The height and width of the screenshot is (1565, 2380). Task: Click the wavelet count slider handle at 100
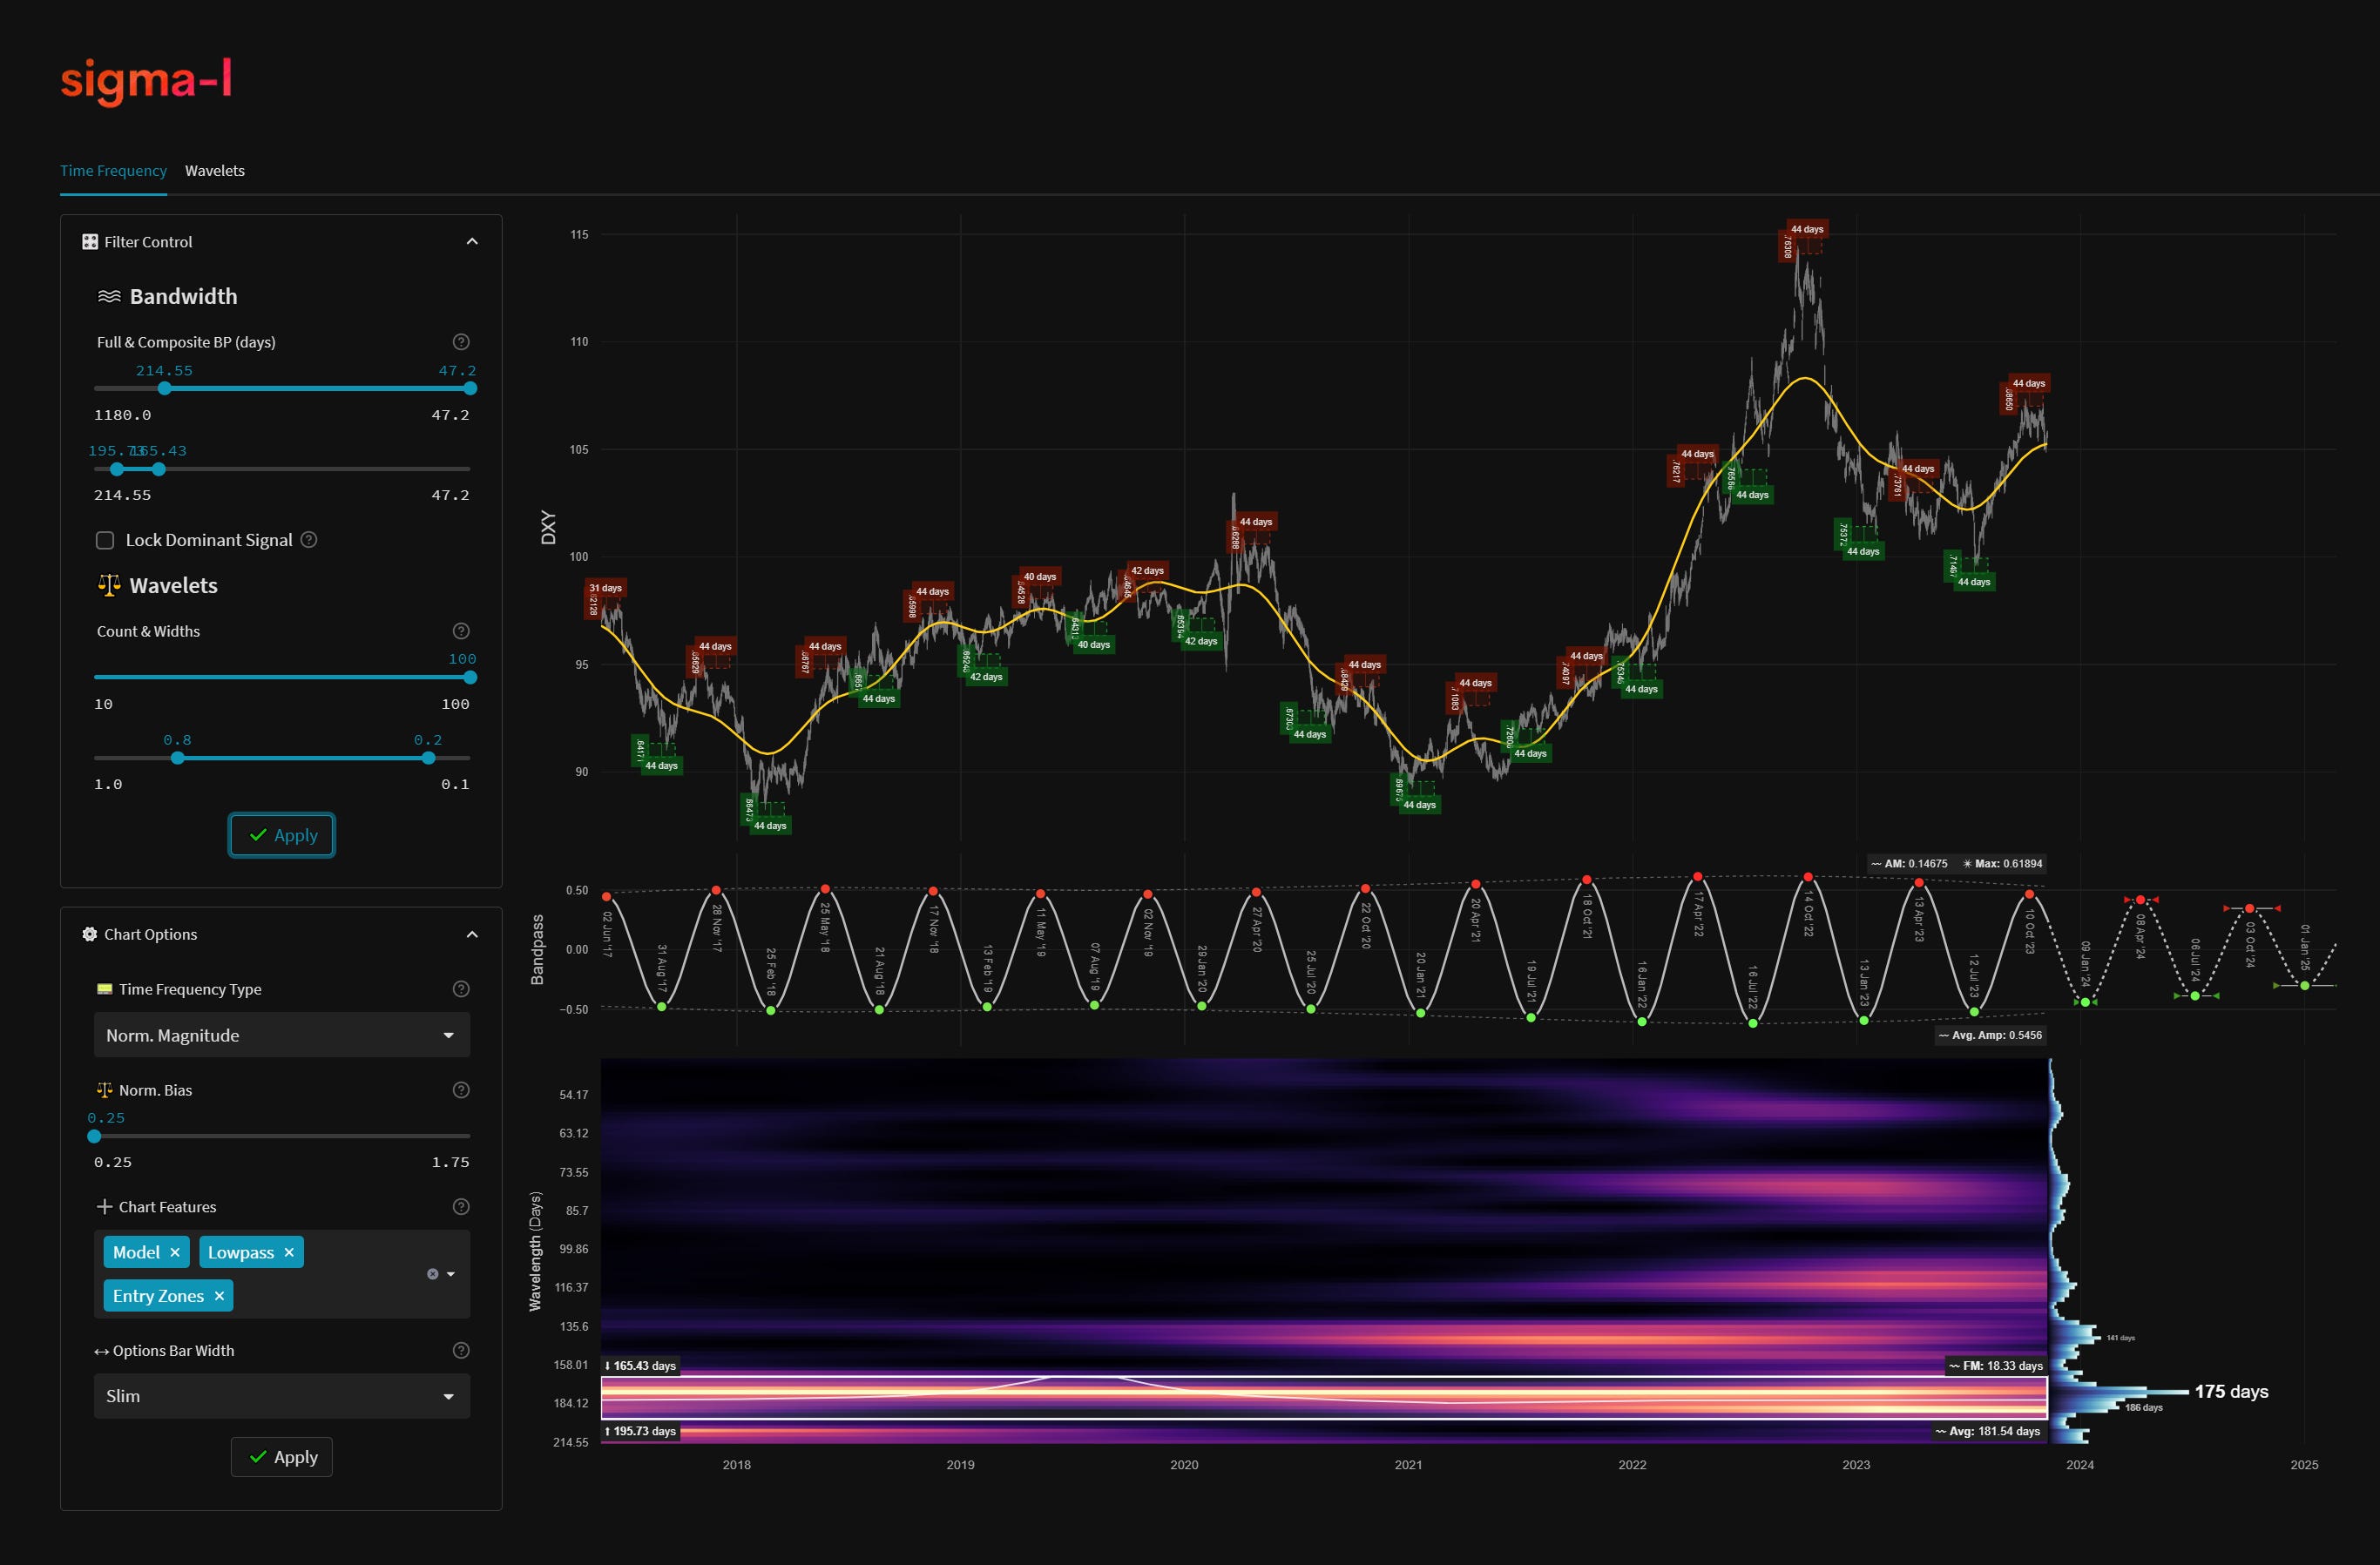470,677
